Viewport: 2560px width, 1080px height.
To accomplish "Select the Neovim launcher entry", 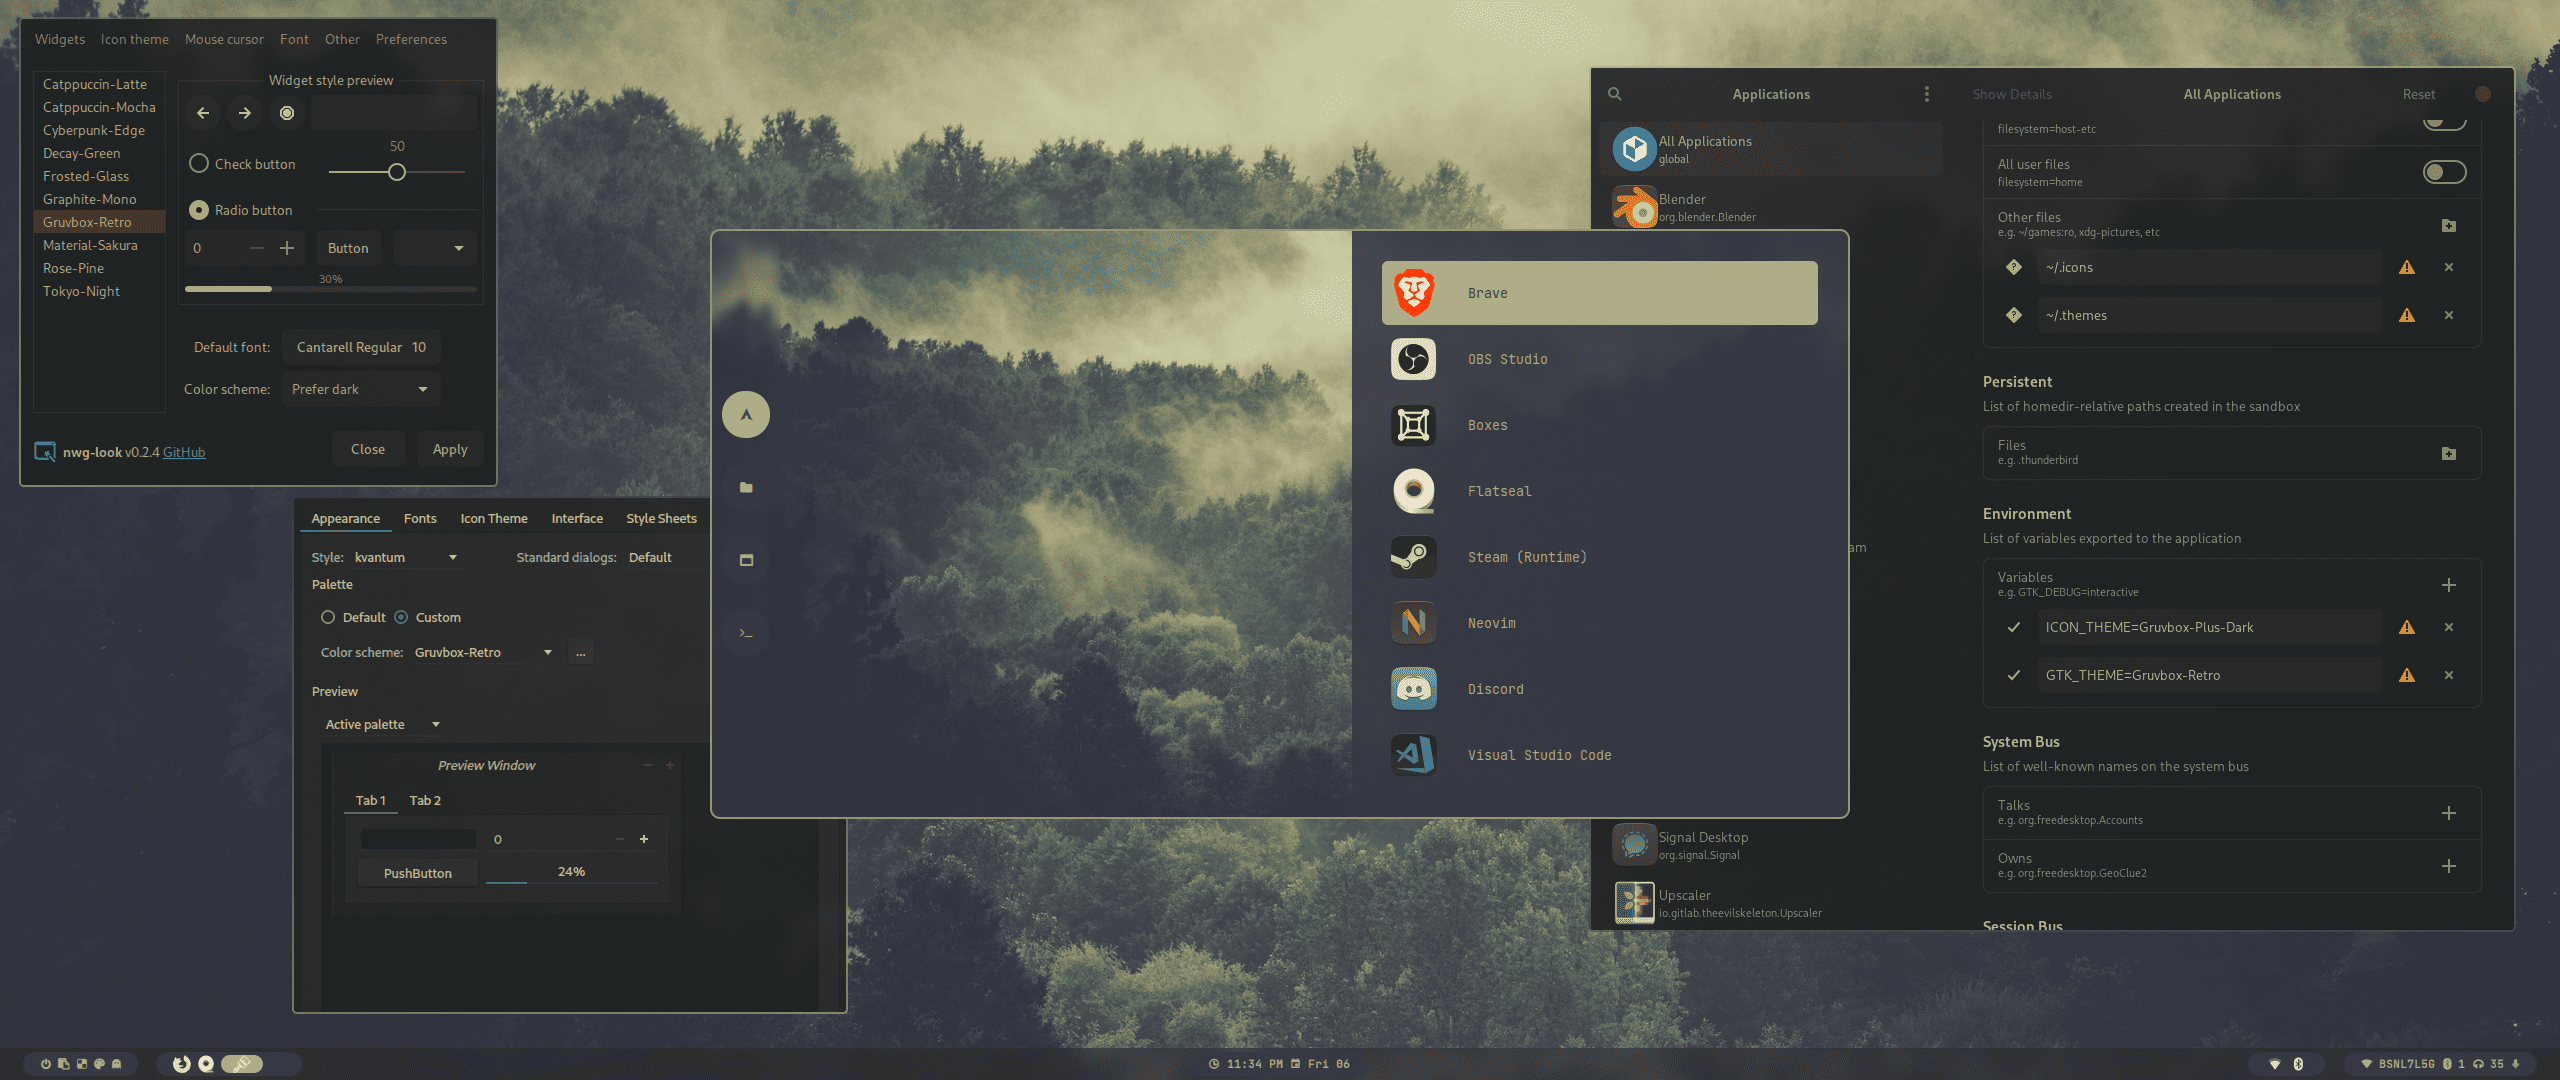I will pos(1491,623).
